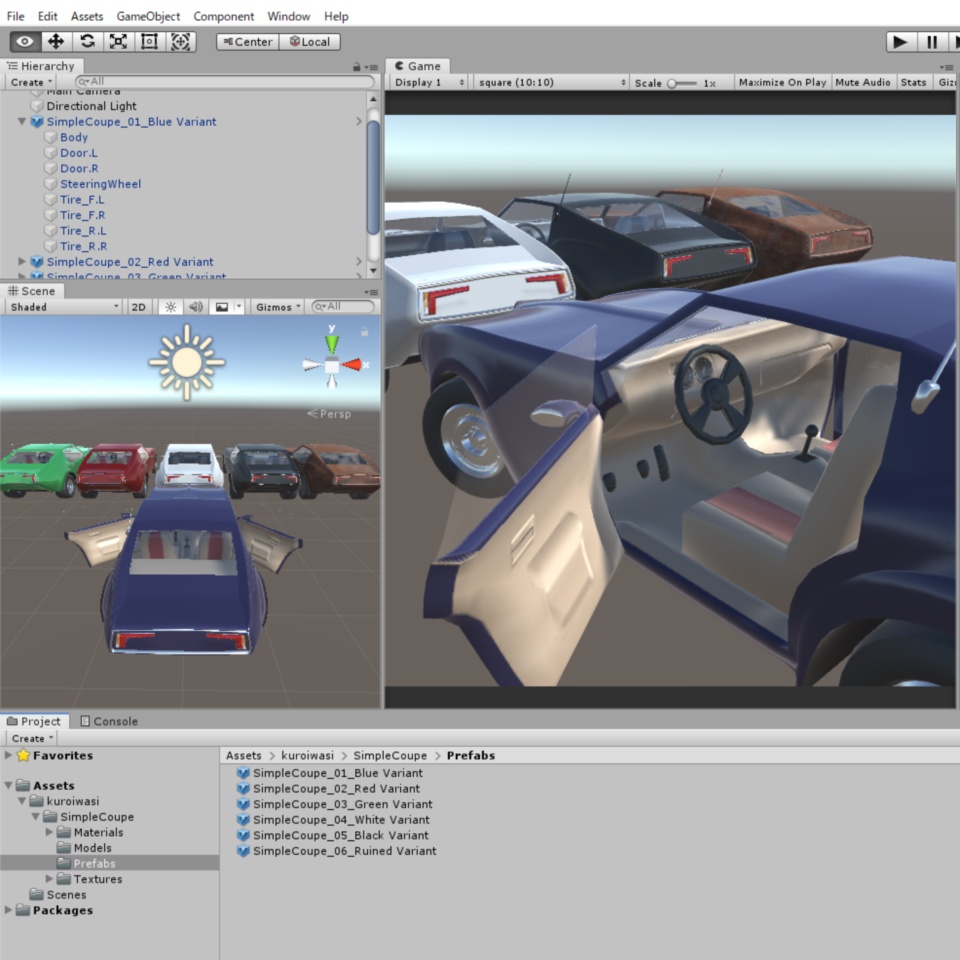Open Hierarchy Create dropdown

[32, 82]
